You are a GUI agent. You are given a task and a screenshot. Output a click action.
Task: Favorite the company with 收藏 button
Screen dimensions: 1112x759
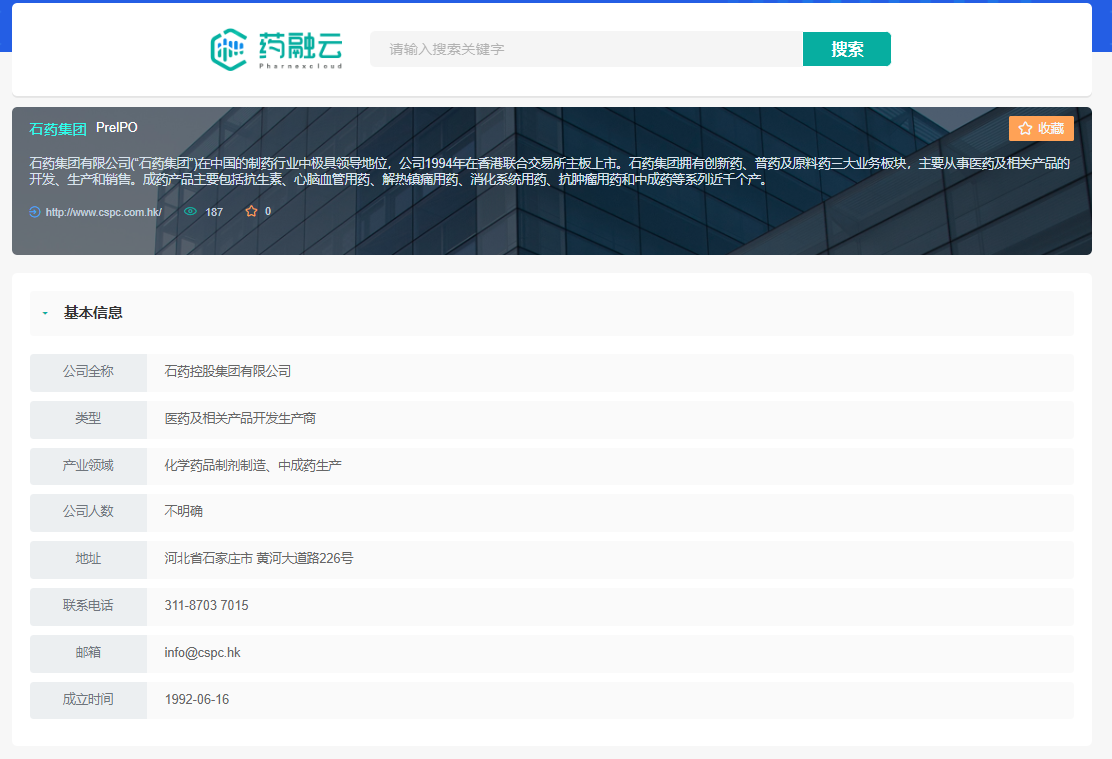point(1041,129)
